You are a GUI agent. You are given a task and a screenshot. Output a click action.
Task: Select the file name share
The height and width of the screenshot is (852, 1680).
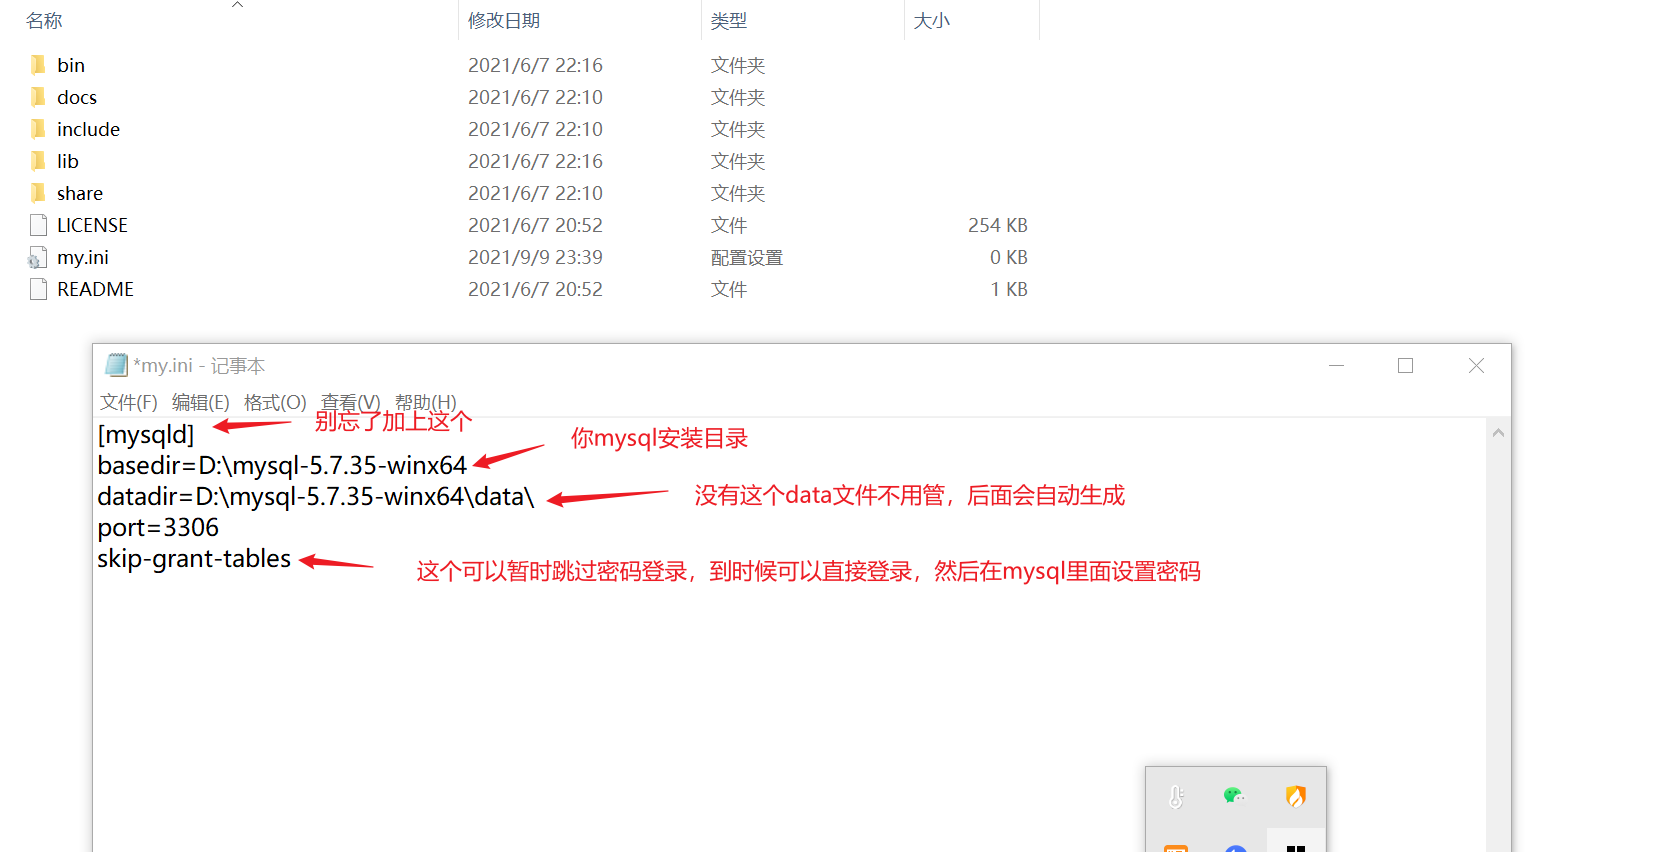click(80, 193)
